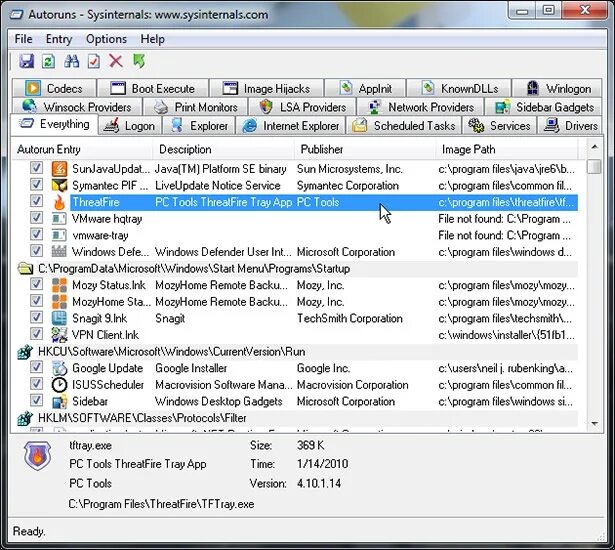
Task: Click the vertical scrollbar thumb
Action: 595,166
